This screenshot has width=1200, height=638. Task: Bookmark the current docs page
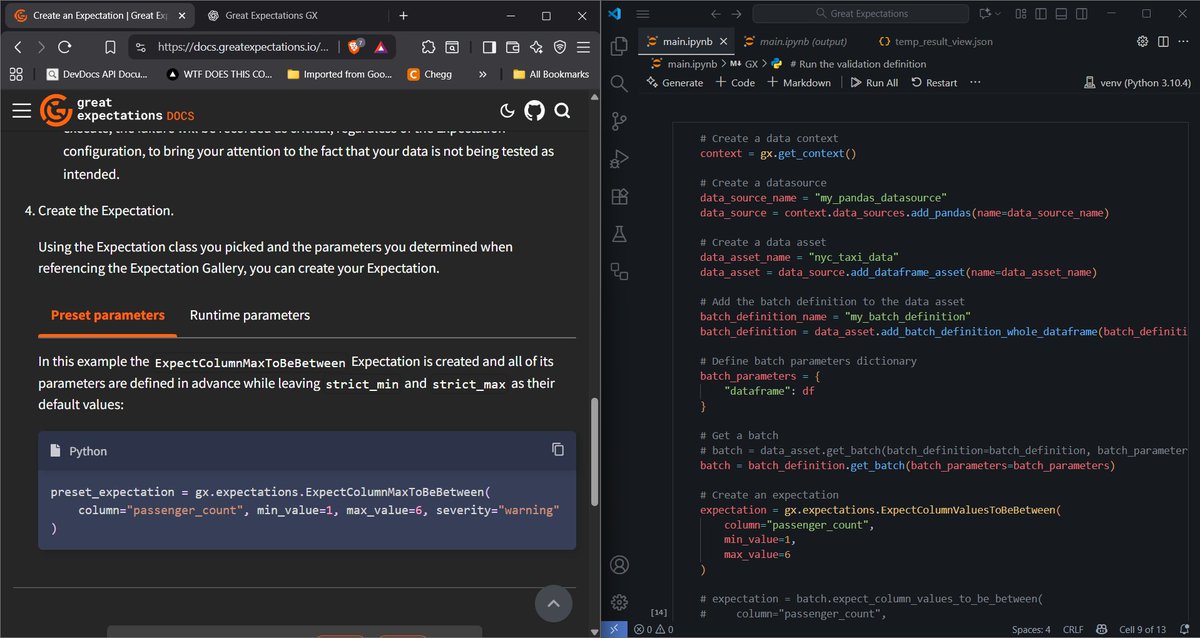pos(111,47)
